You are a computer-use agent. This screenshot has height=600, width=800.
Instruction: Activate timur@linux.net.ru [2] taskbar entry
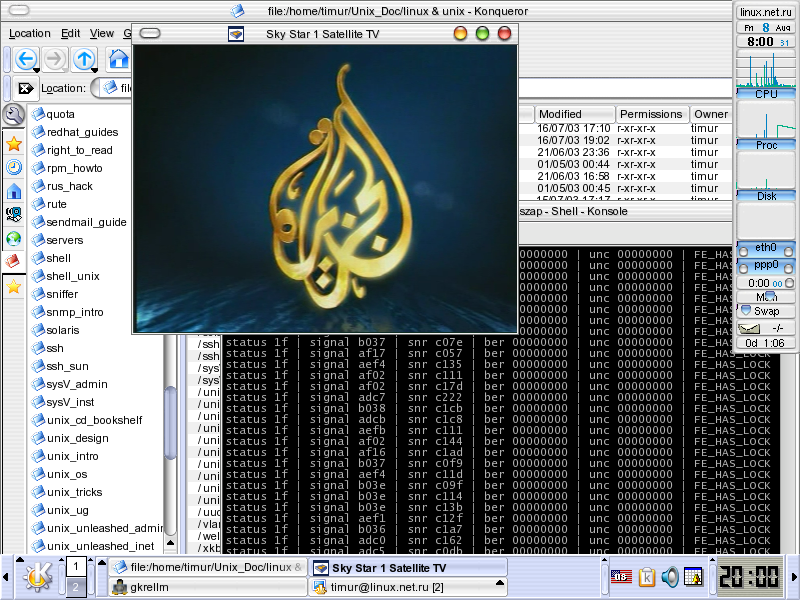(x=408, y=587)
